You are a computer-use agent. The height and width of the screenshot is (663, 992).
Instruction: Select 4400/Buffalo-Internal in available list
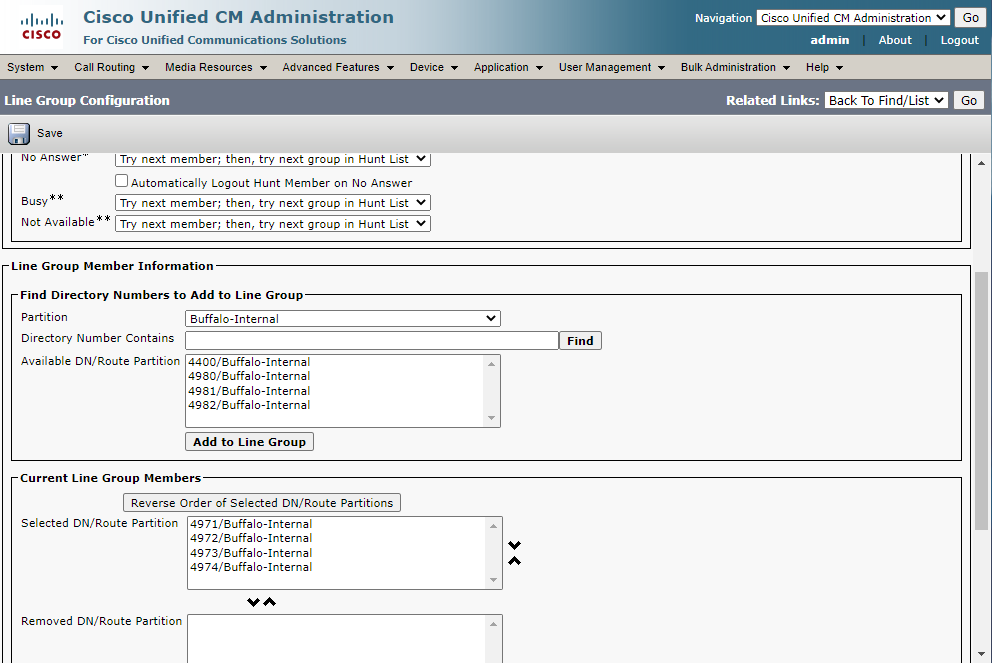tap(249, 362)
